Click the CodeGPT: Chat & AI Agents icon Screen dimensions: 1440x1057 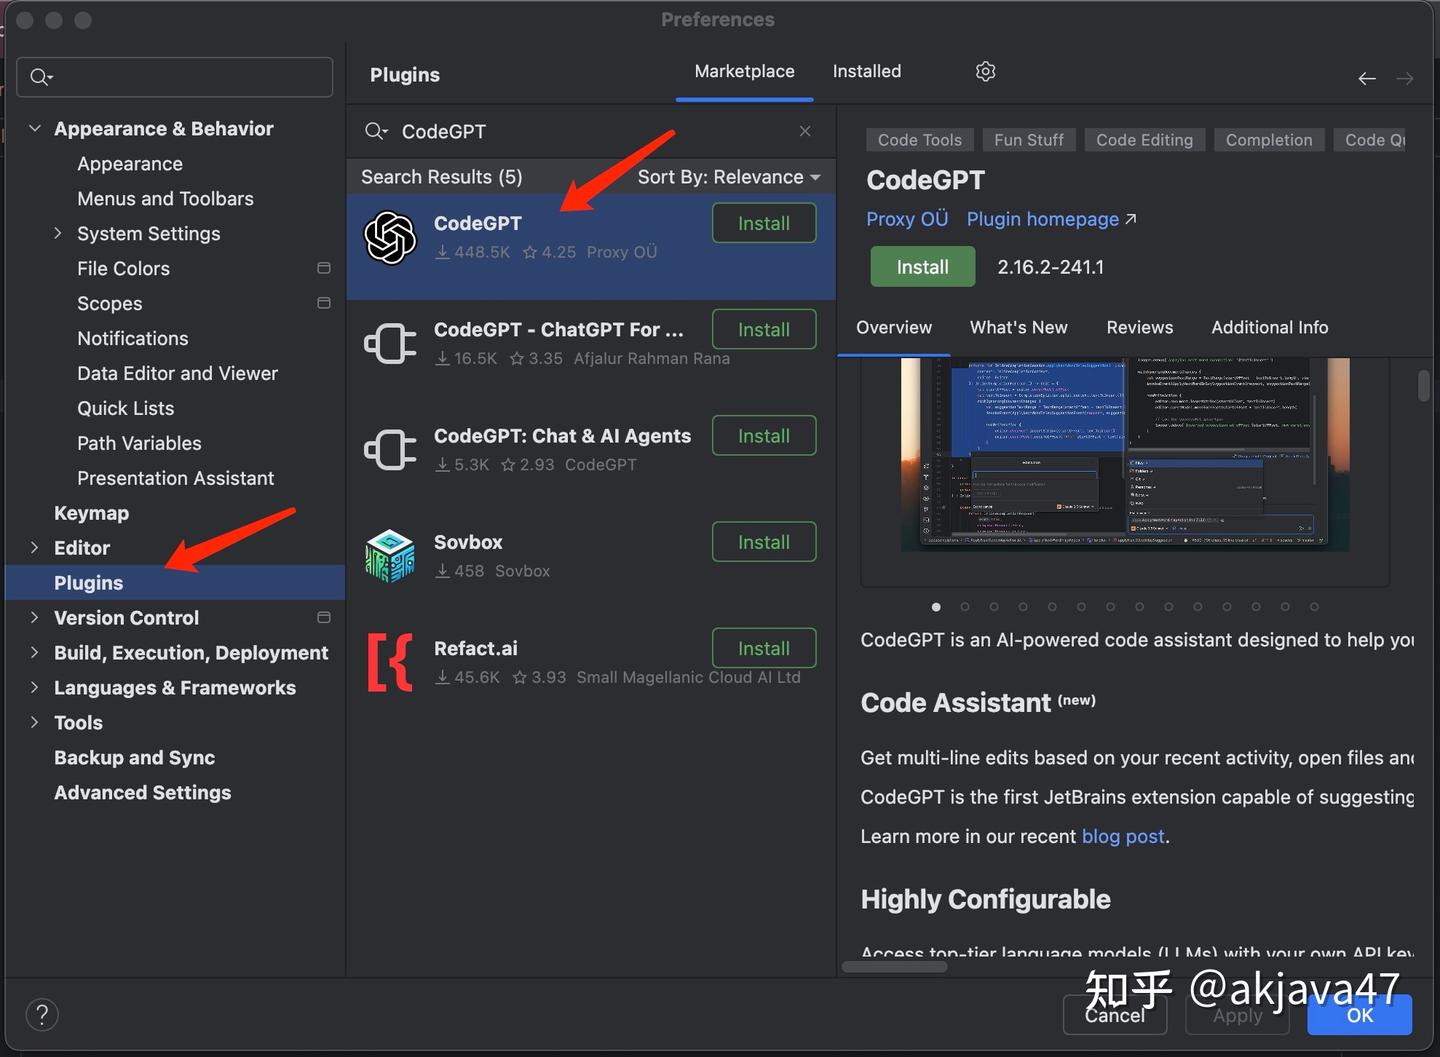(x=390, y=450)
